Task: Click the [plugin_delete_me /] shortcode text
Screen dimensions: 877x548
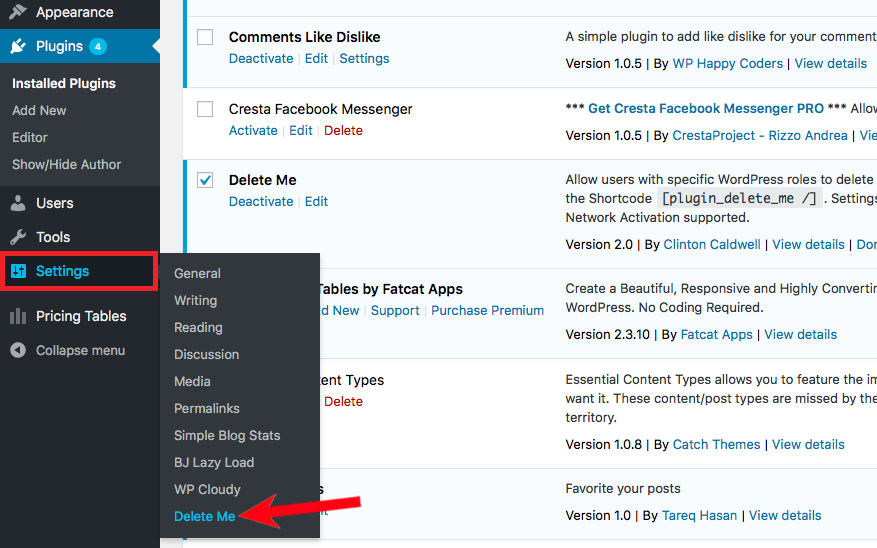Action: pos(739,199)
